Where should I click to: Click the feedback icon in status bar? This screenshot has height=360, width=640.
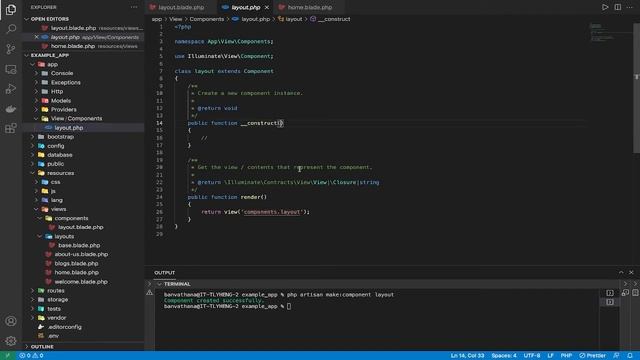click(x=616, y=356)
